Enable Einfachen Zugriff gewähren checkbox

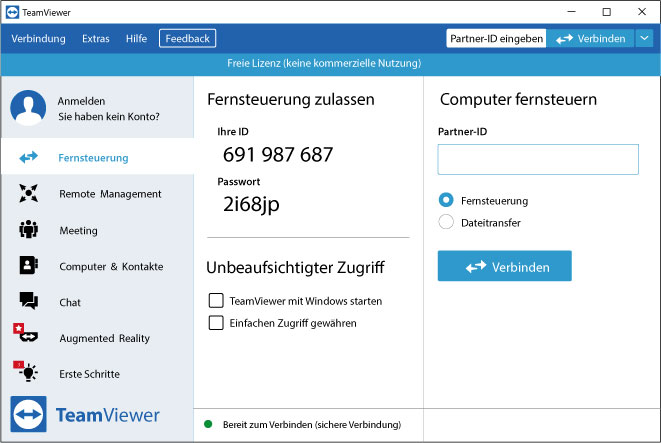tap(216, 323)
